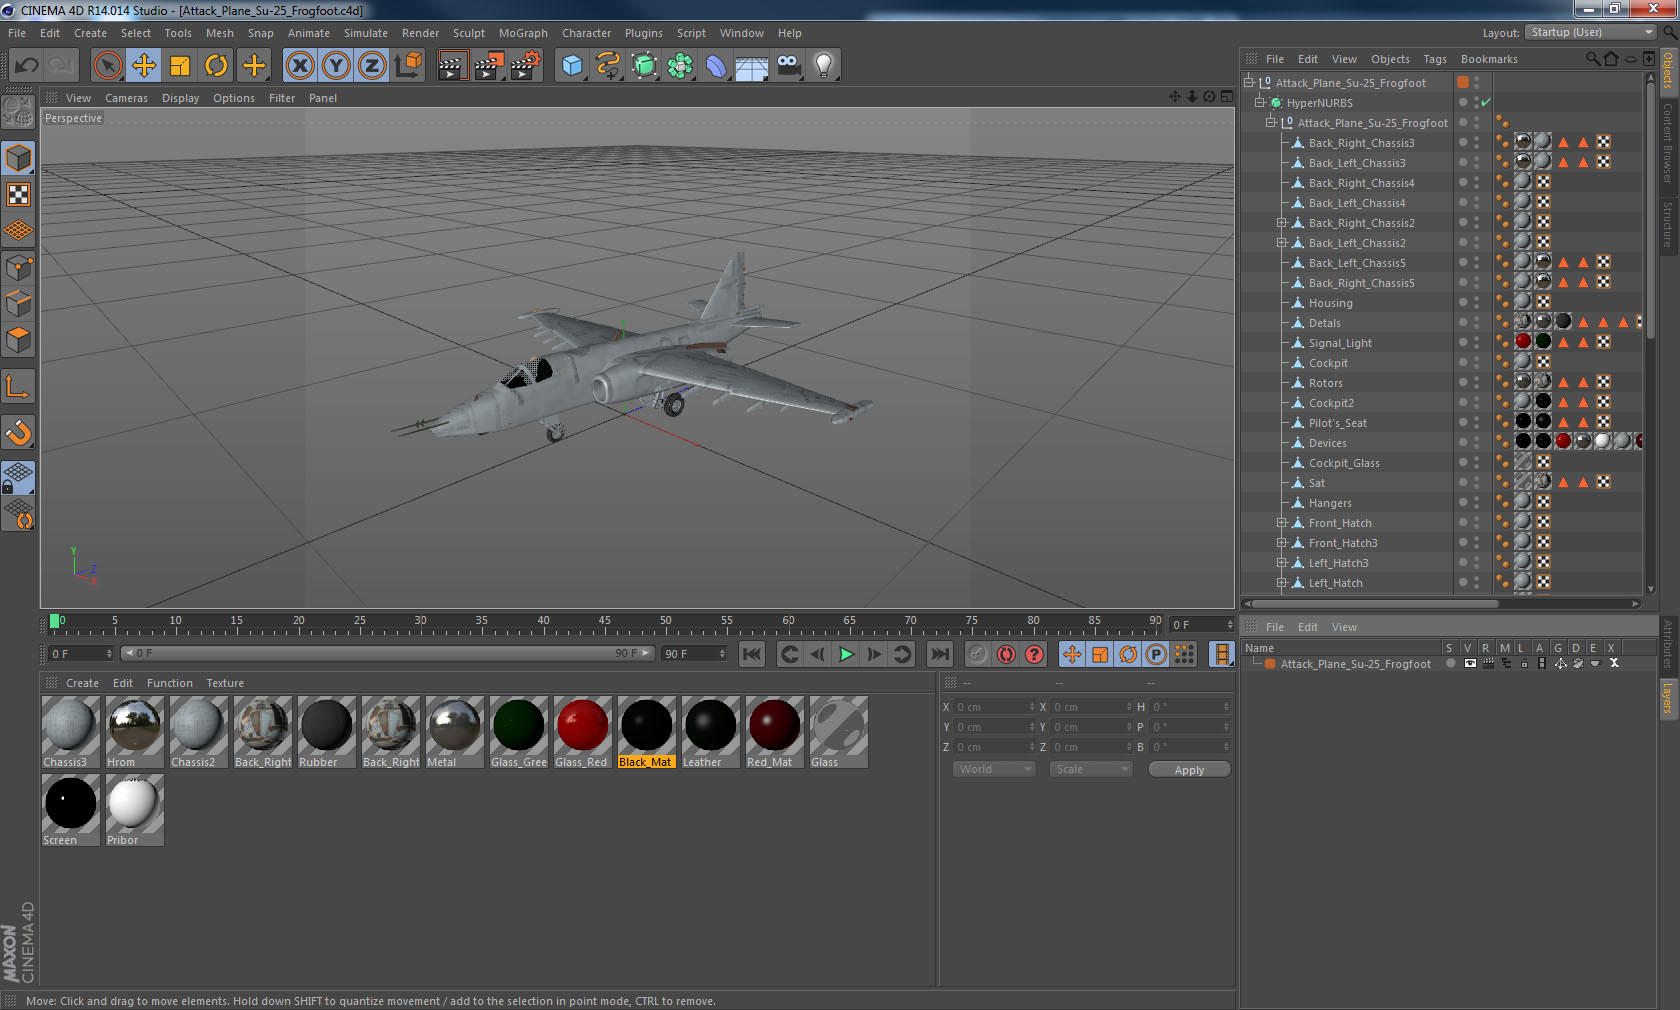The height and width of the screenshot is (1010, 1680).
Task: Collapse the HyperNURBS tree node
Action: [1260, 103]
